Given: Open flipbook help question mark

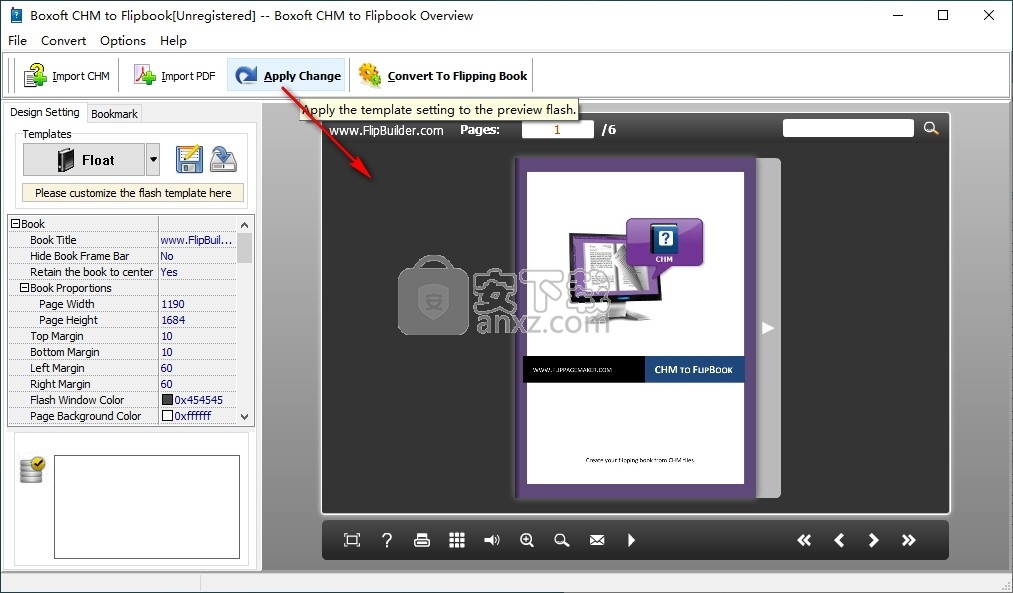Looking at the screenshot, I should click(386, 540).
